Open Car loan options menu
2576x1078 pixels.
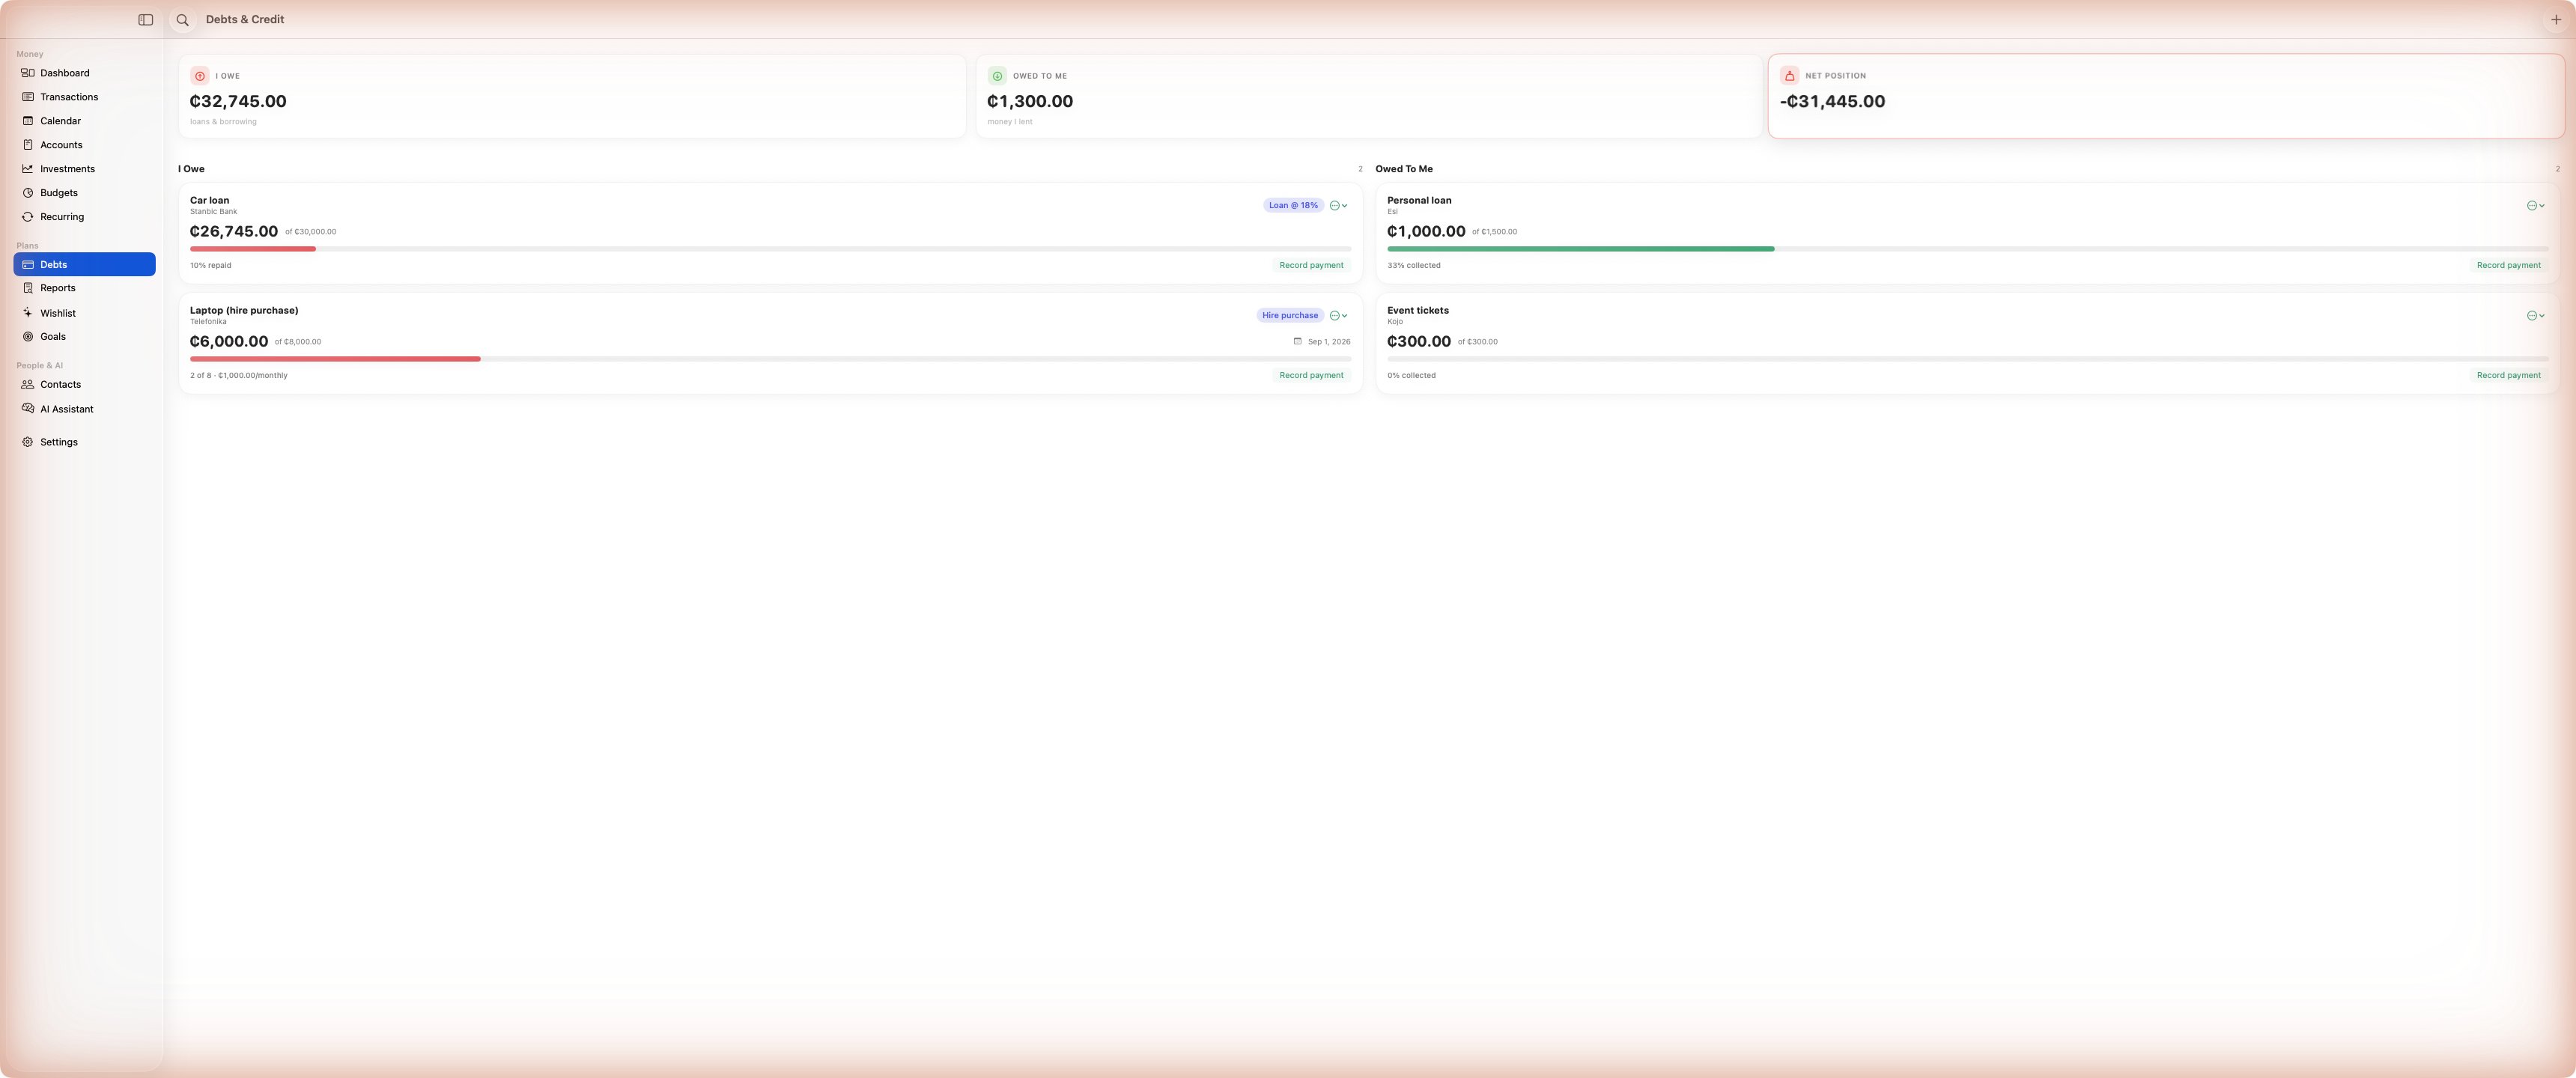coord(1339,206)
